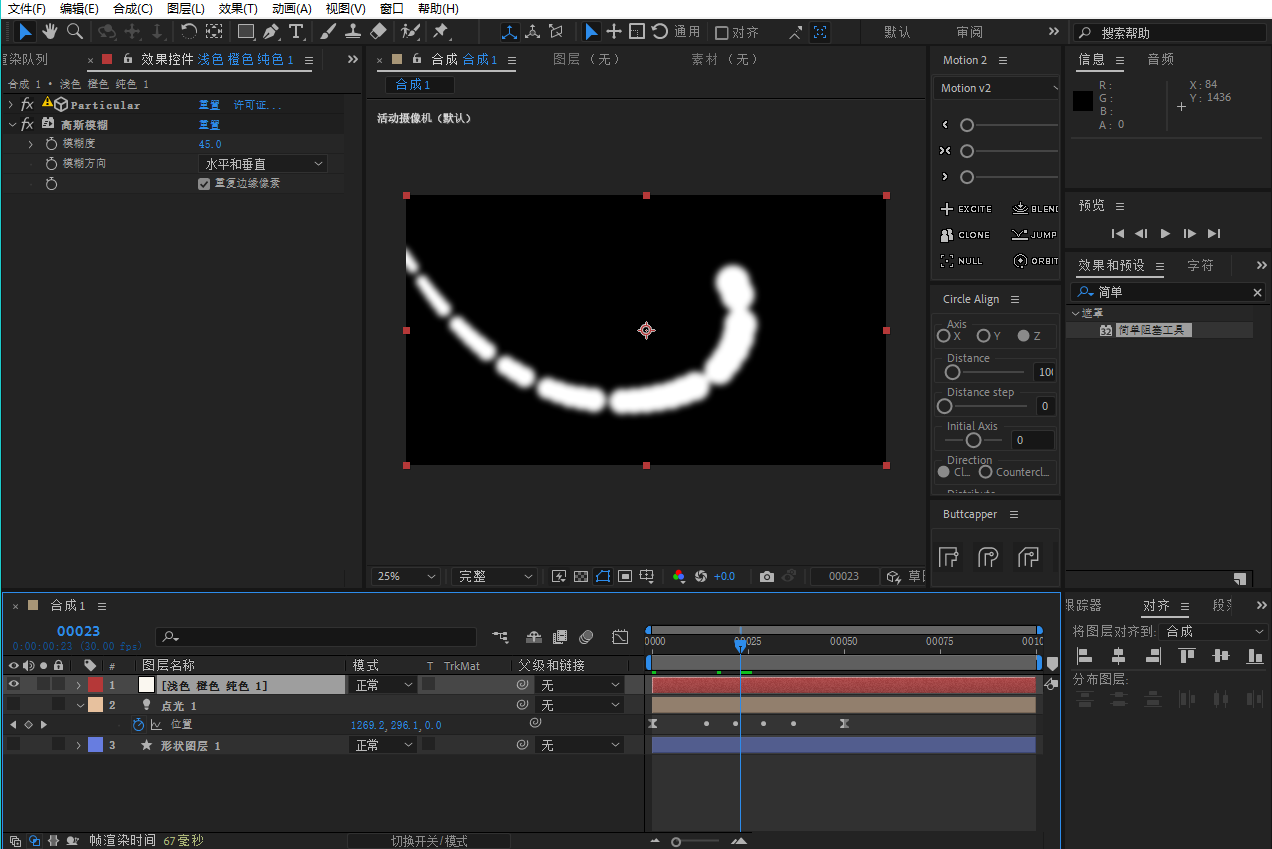This screenshot has width=1272, height=849.
Task: Switch to the 审阅 workspace
Action: pos(969,32)
